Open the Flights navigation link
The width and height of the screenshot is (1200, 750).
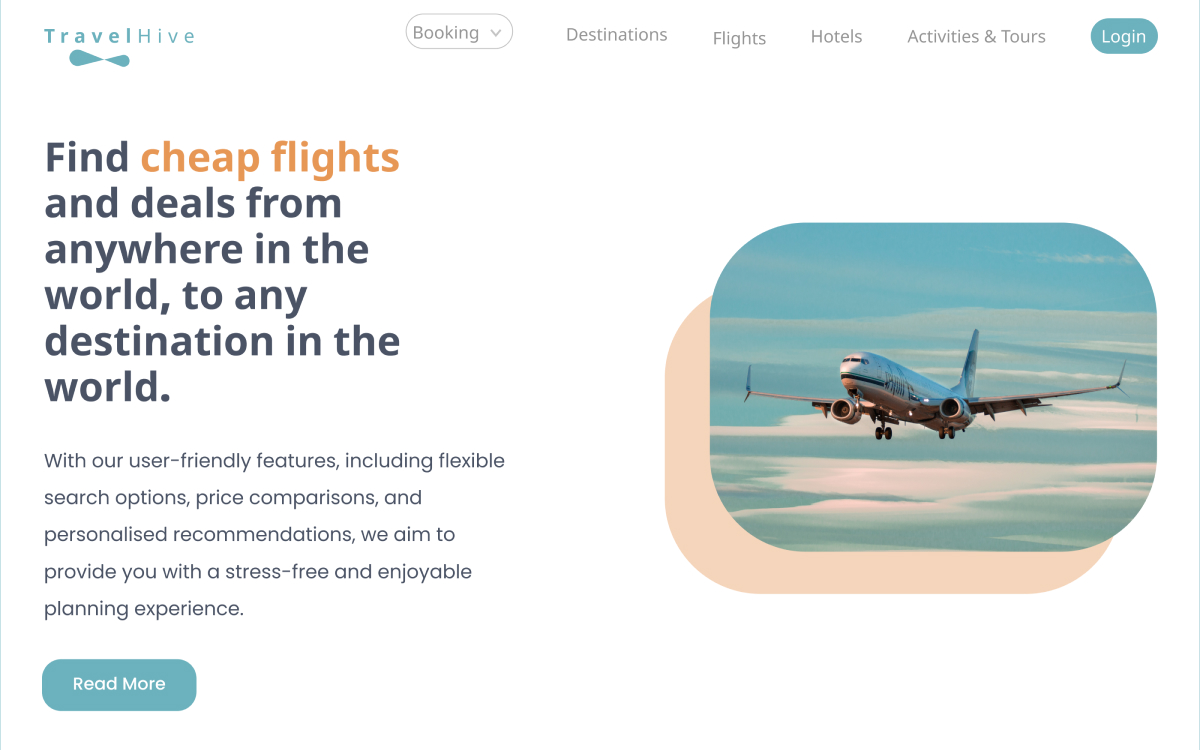739,38
